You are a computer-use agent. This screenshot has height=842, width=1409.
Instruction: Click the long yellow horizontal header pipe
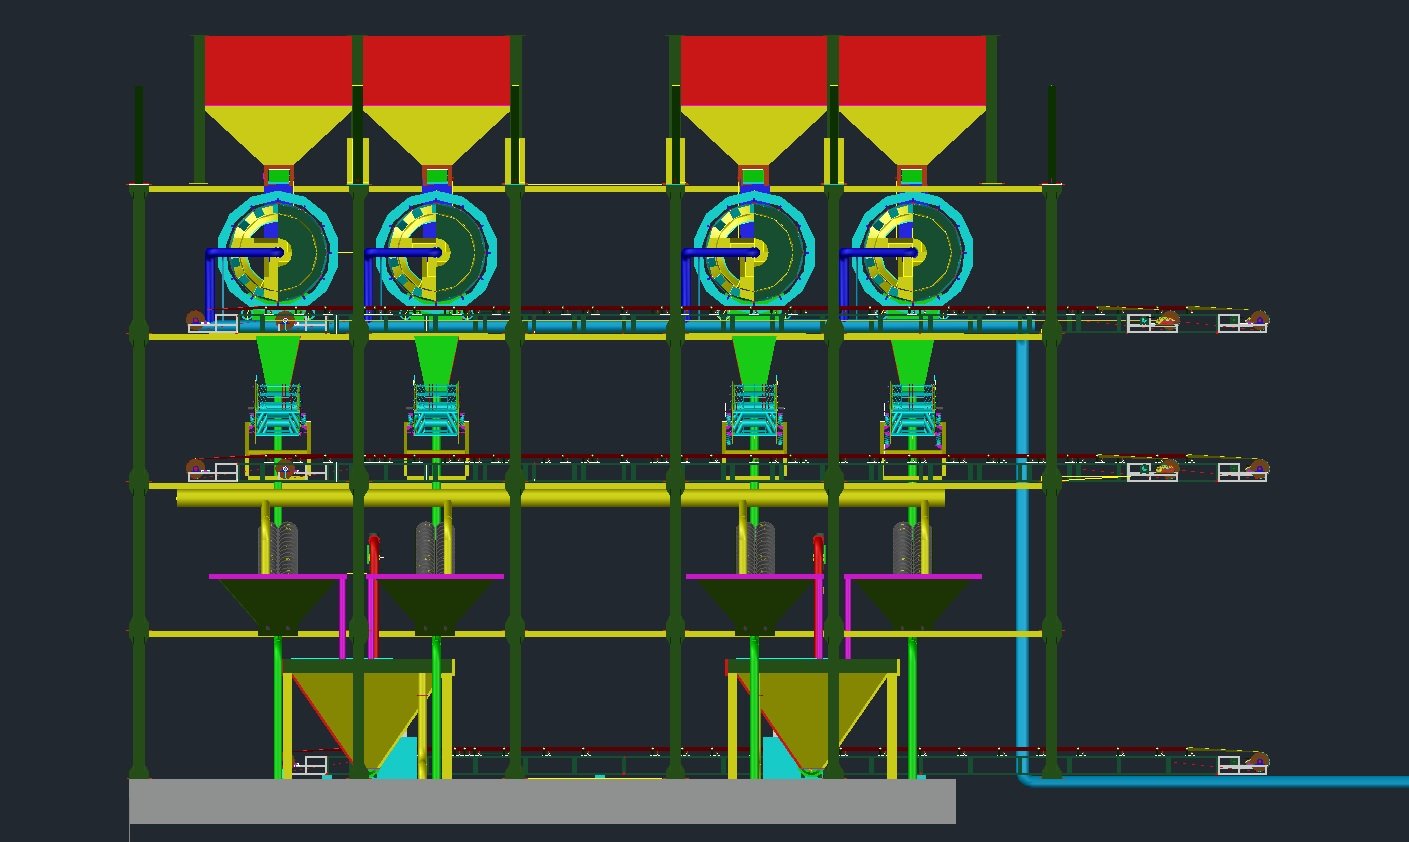[560, 498]
